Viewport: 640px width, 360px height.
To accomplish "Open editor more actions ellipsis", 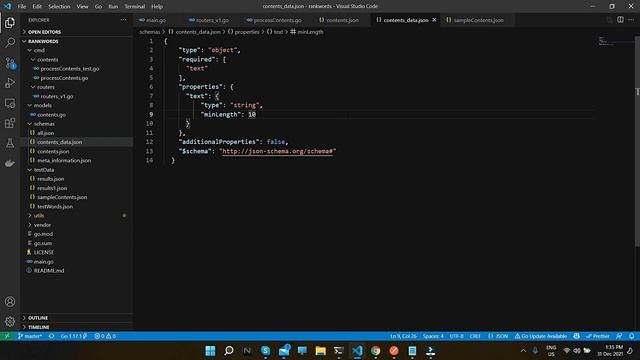I will click(631, 20).
